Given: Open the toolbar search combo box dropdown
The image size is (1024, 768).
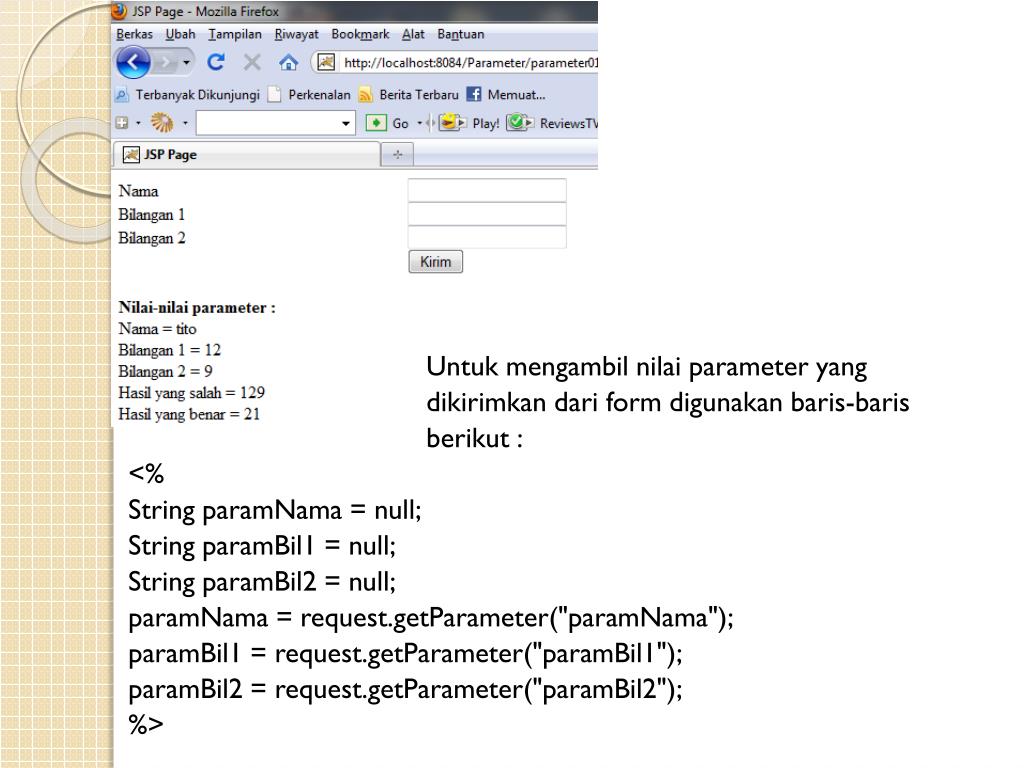Looking at the screenshot, I should click(x=345, y=123).
